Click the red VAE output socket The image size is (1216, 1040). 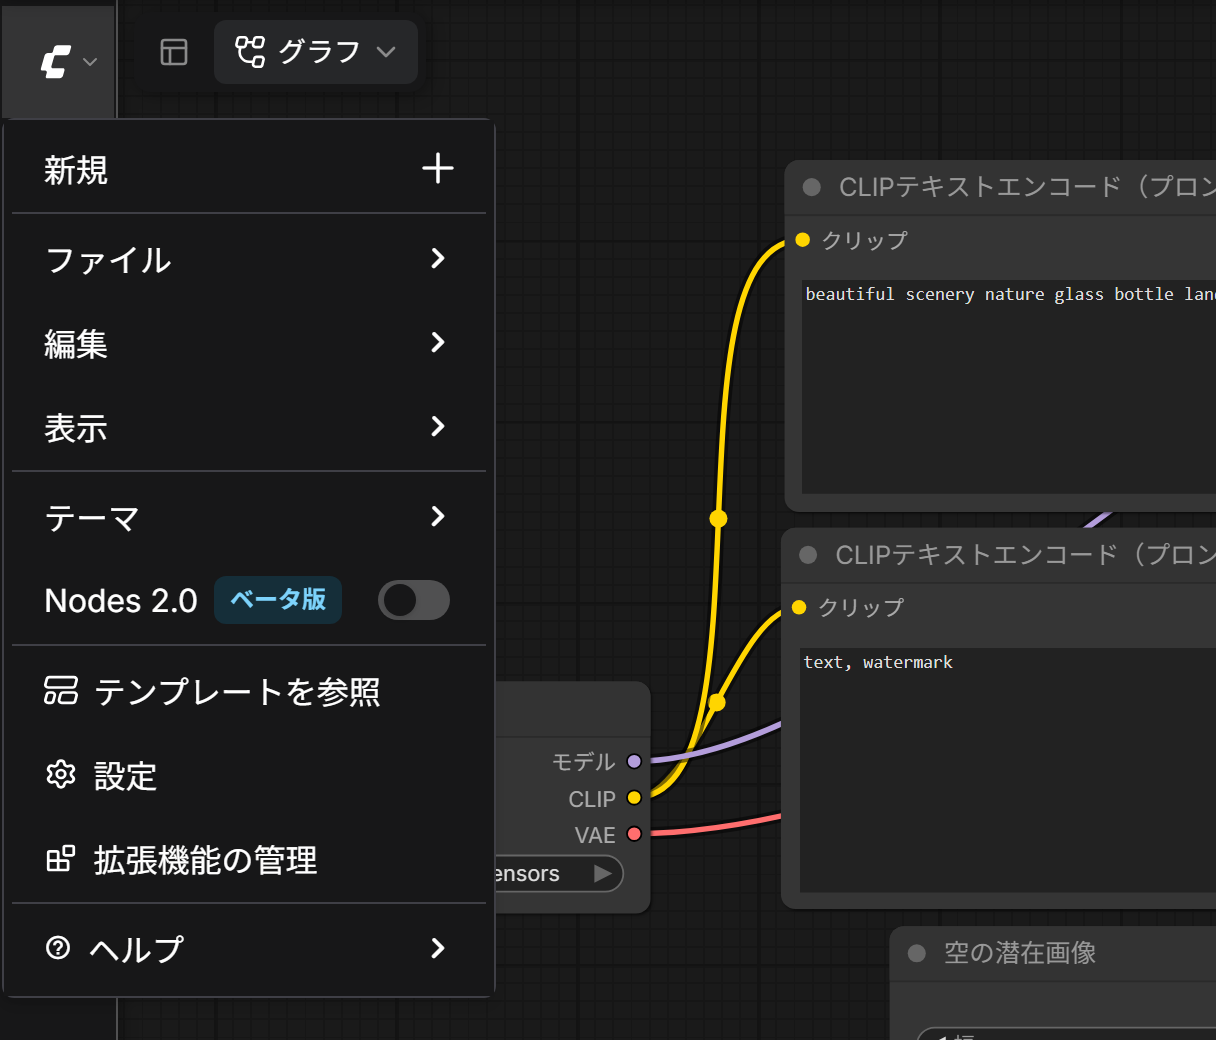pos(634,834)
